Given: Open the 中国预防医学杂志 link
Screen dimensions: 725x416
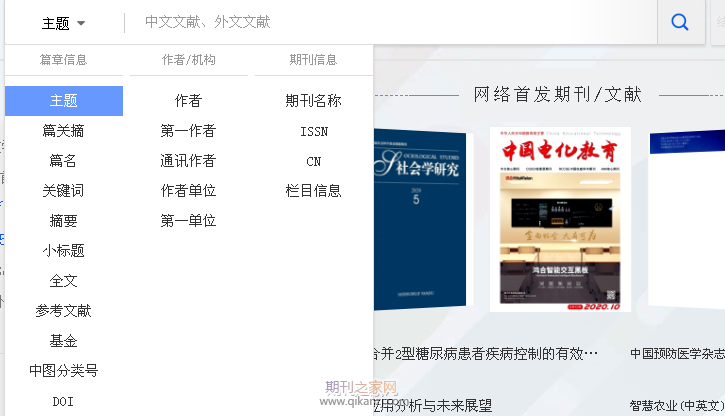Looking at the screenshot, I should (677, 354).
